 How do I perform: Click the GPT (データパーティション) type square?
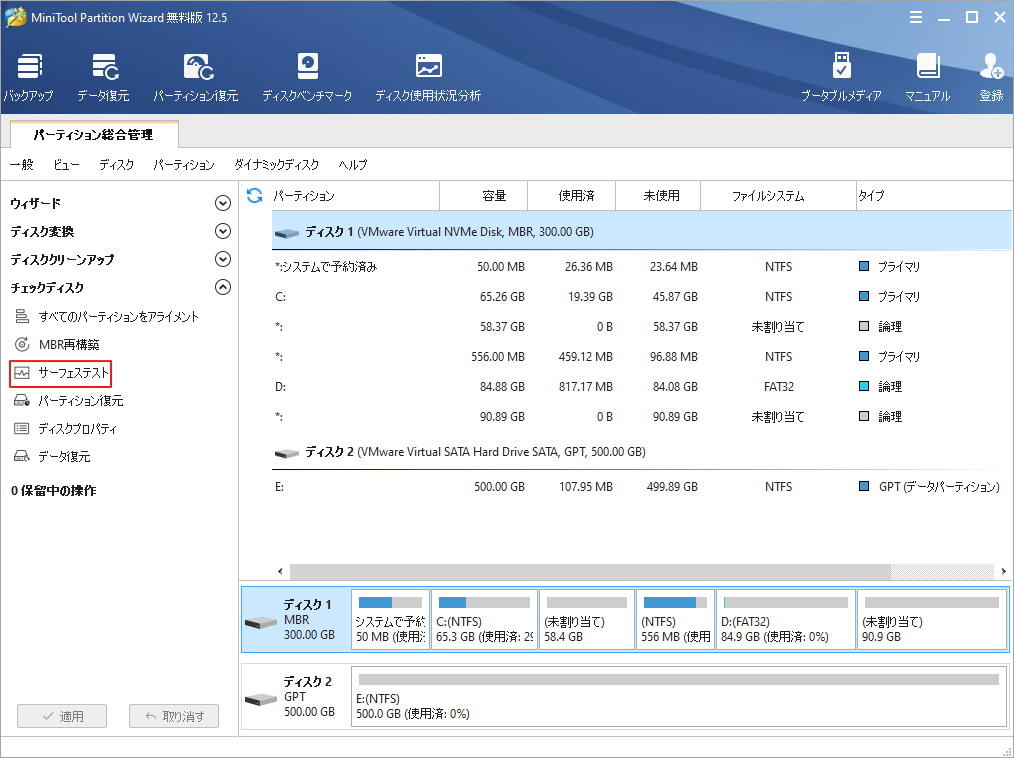(x=864, y=486)
